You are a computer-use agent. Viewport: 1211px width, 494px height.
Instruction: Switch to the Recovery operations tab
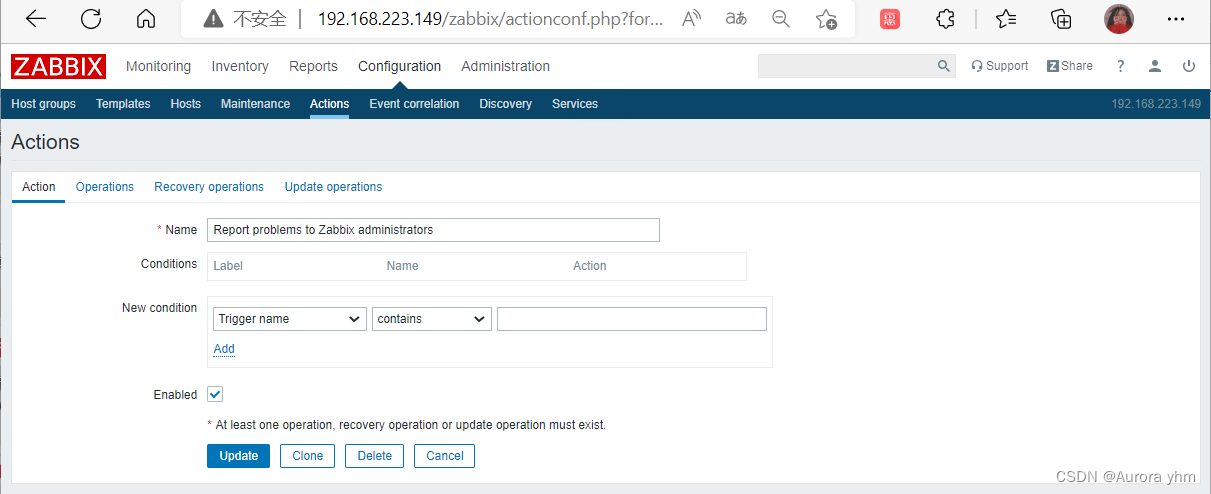tap(209, 187)
